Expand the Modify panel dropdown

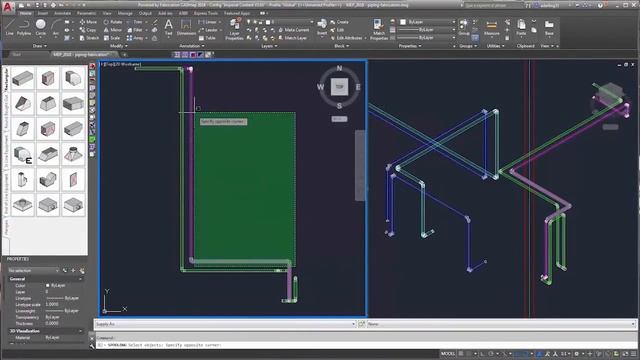pyautogui.click(x=119, y=46)
